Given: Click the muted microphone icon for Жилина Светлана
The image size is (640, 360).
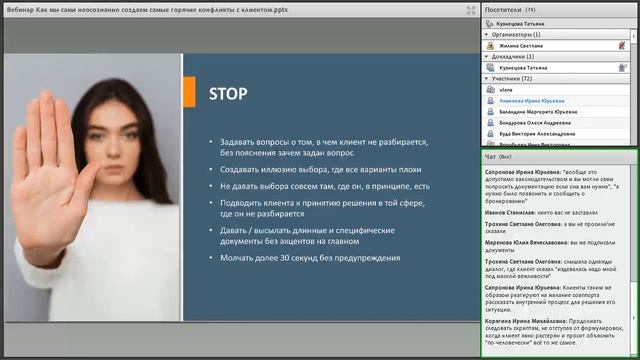Looking at the screenshot, I should (622, 46).
